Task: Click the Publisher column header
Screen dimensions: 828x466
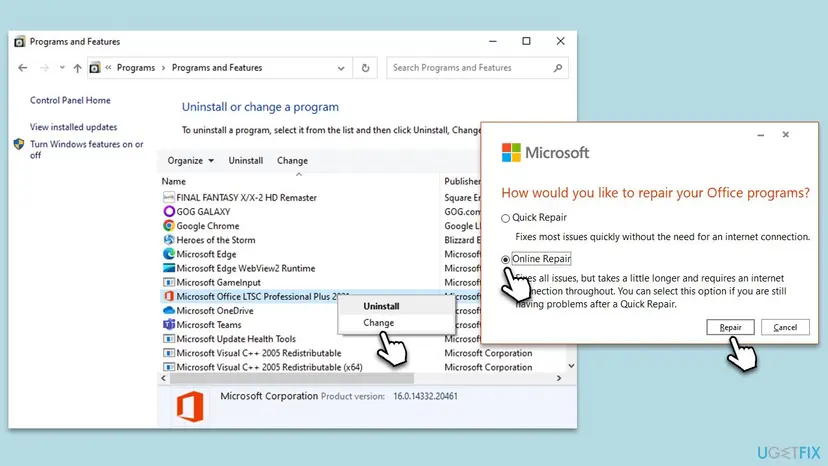Action: coord(462,181)
